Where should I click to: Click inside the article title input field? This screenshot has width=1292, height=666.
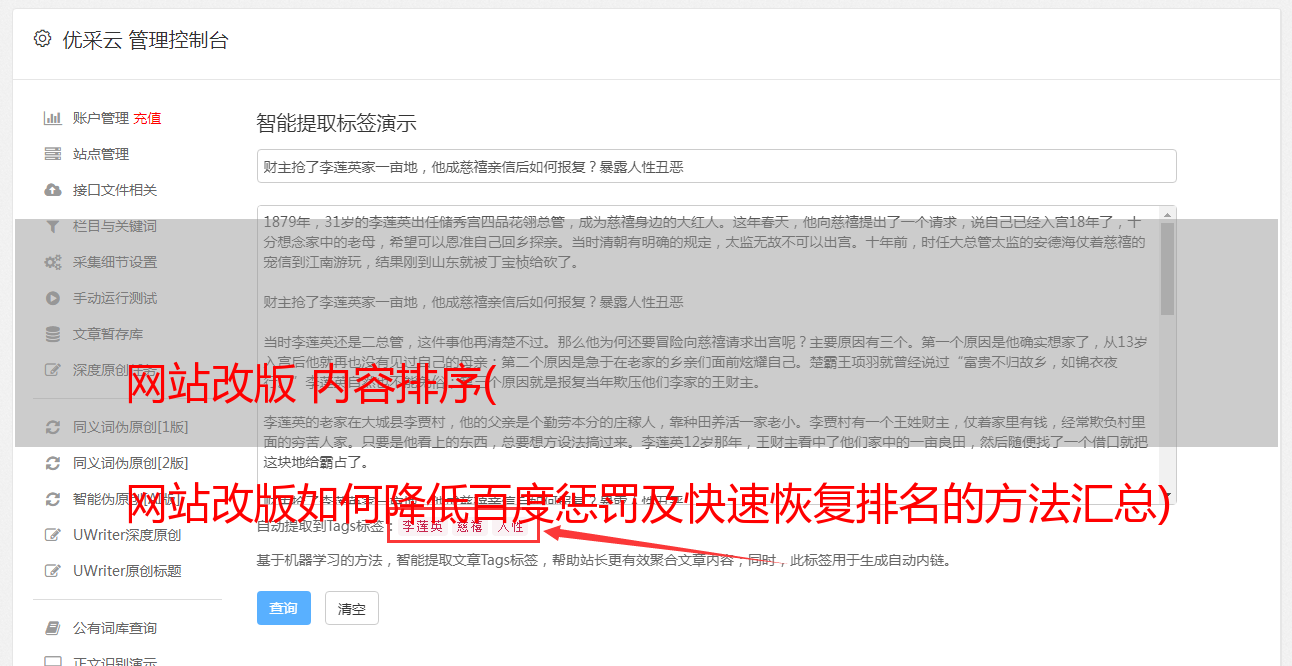716,166
